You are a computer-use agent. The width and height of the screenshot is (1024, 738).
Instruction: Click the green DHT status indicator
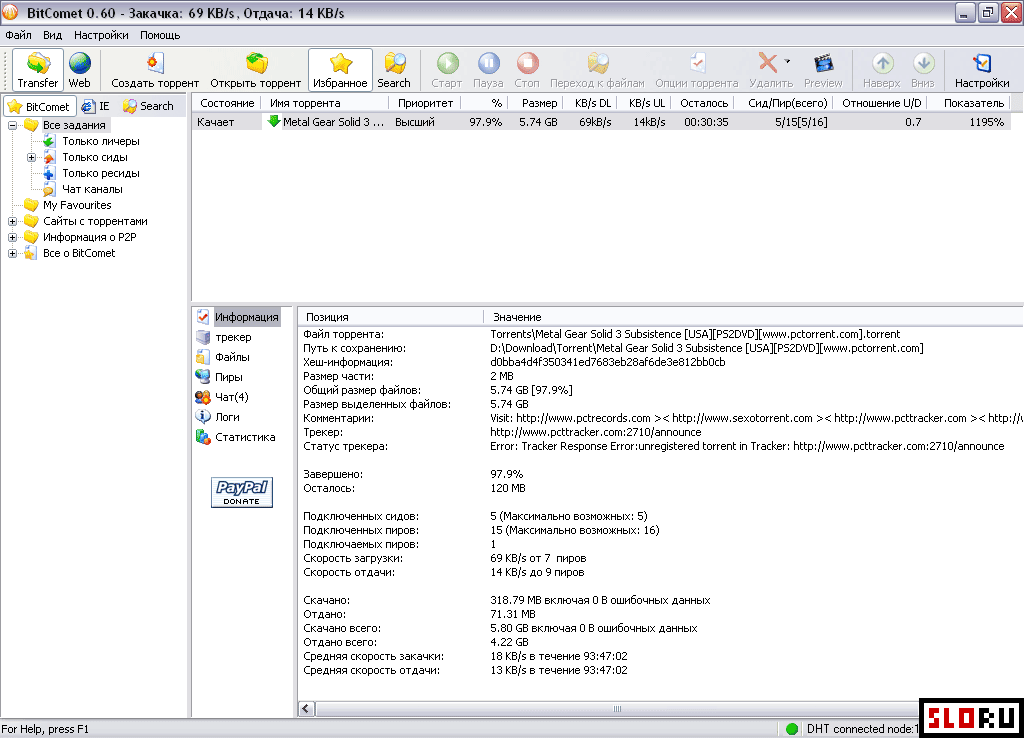pos(792,729)
